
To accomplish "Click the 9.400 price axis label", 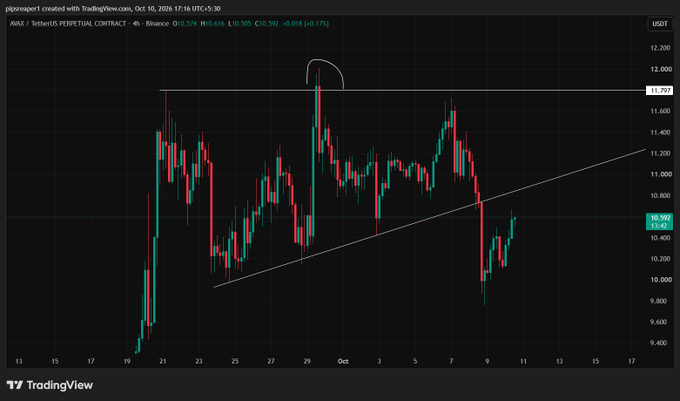I will point(658,343).
